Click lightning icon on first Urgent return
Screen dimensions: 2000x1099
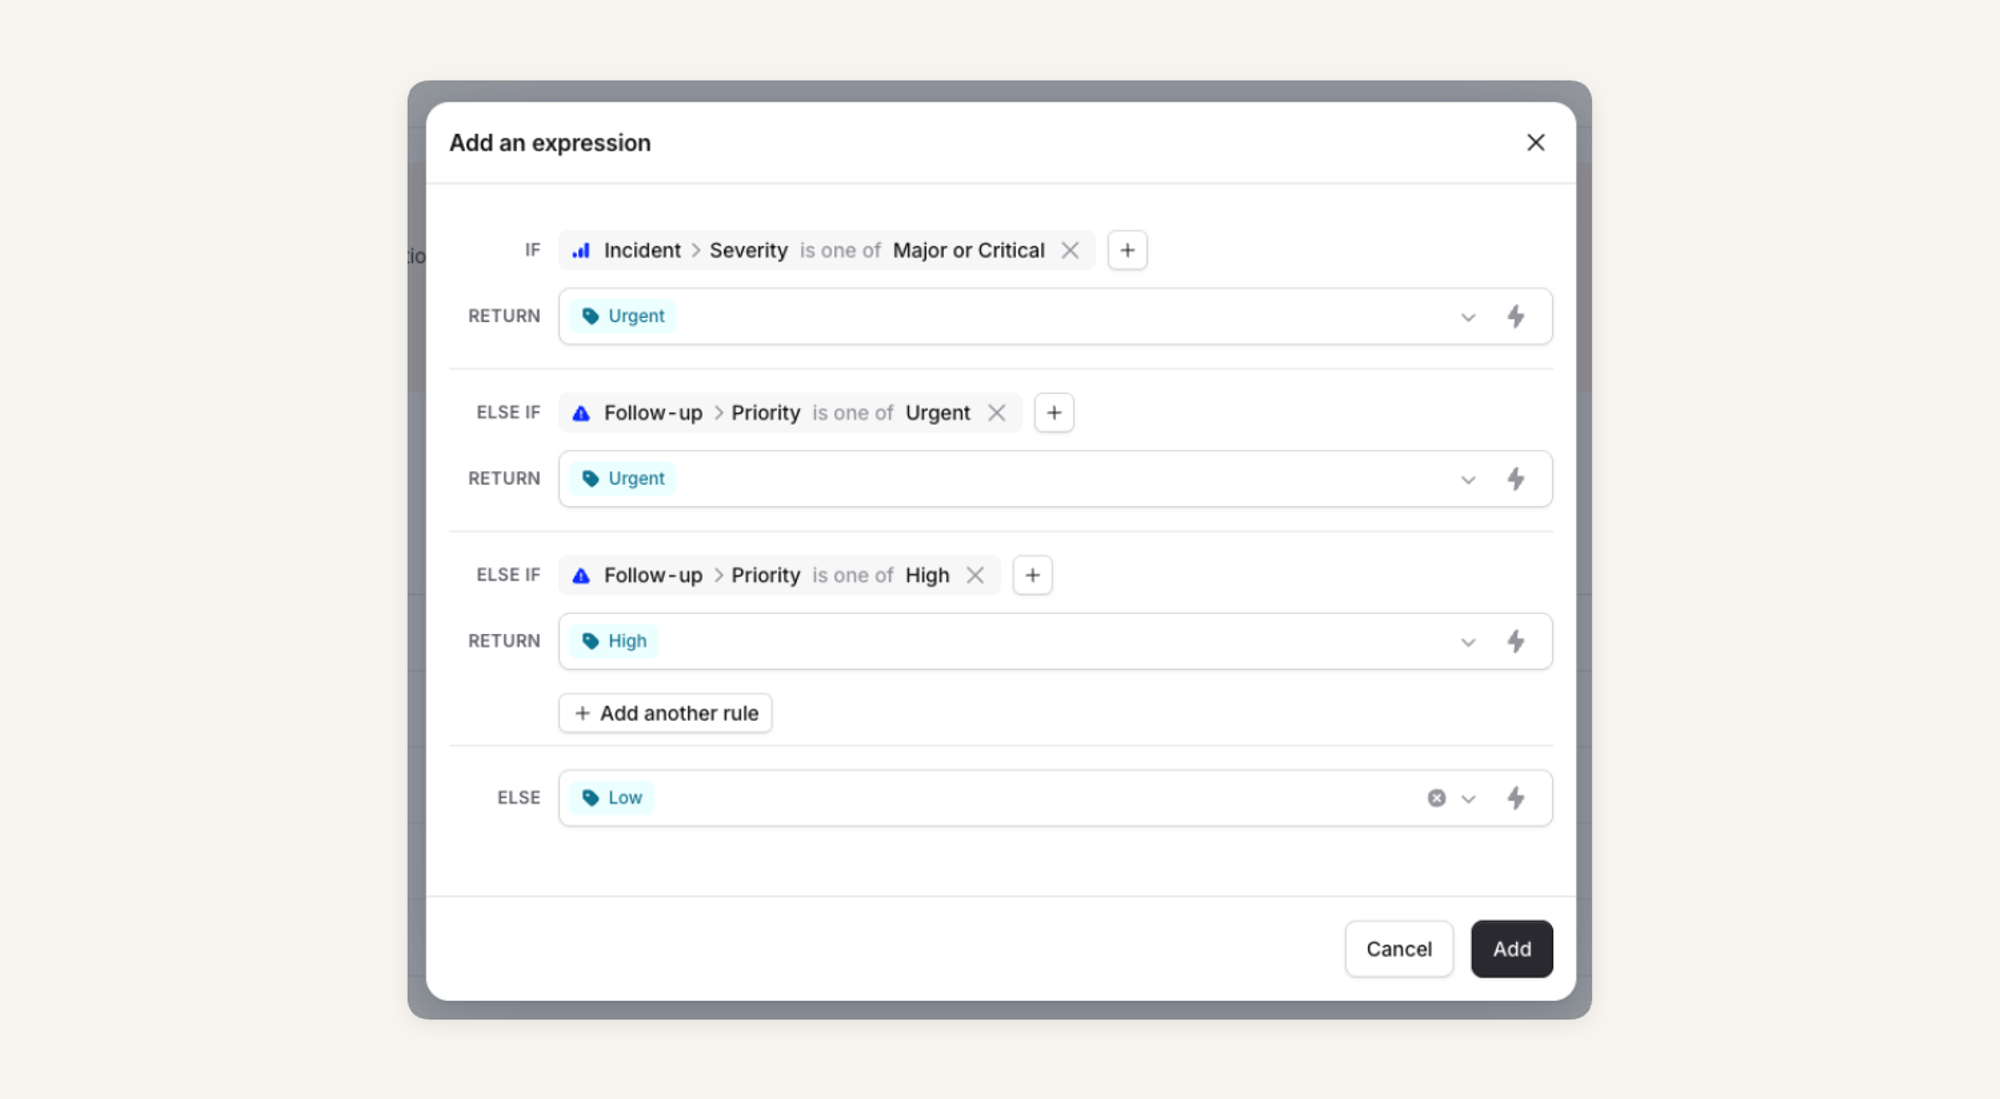(1516, 316)
